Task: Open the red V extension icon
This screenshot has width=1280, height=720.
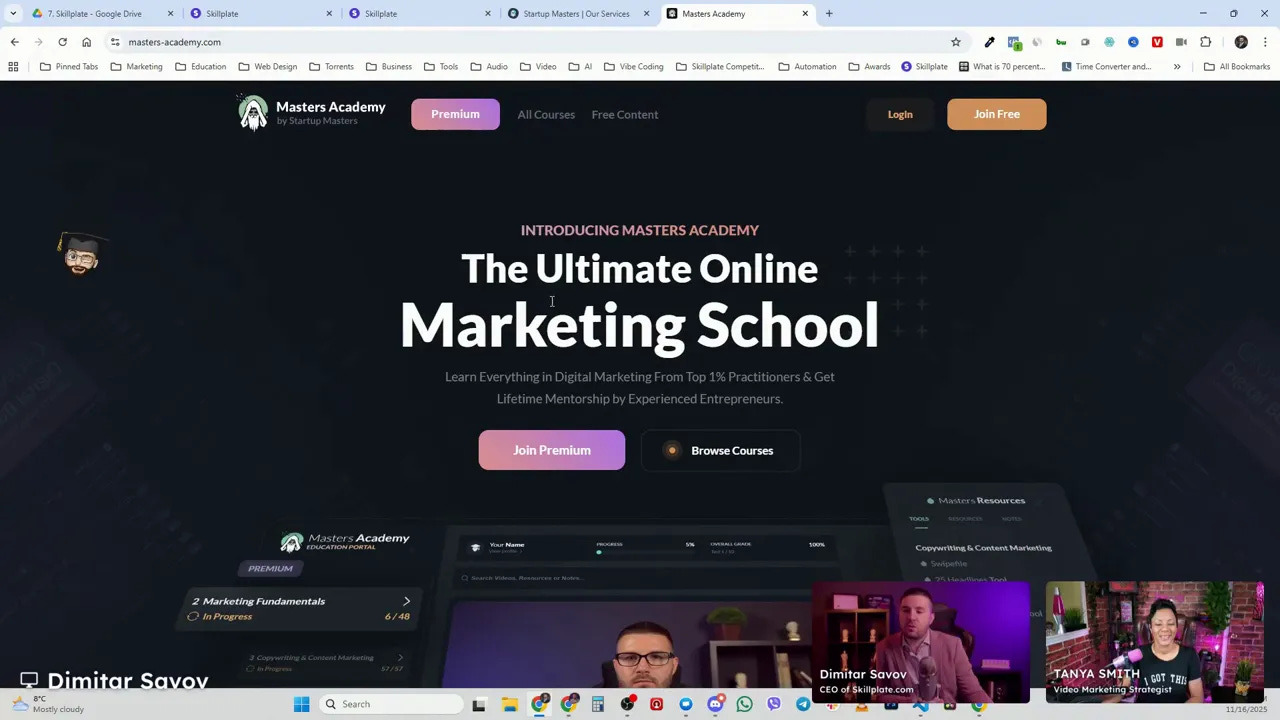Action: [1157, 42]
